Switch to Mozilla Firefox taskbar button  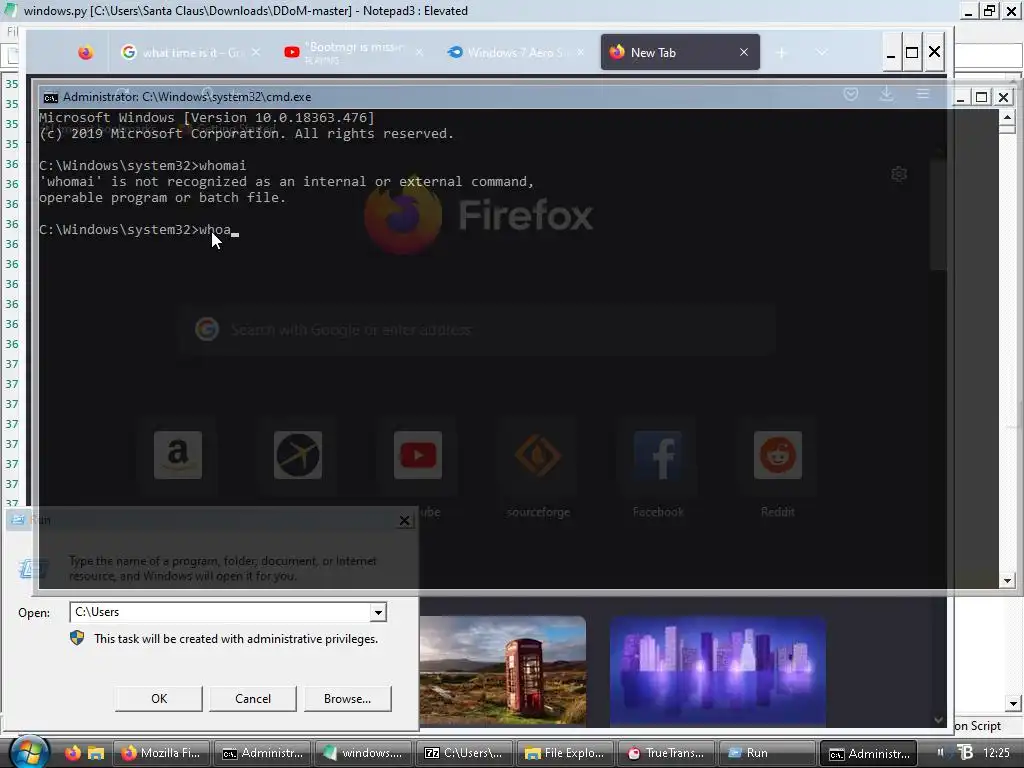pos(162,753)
